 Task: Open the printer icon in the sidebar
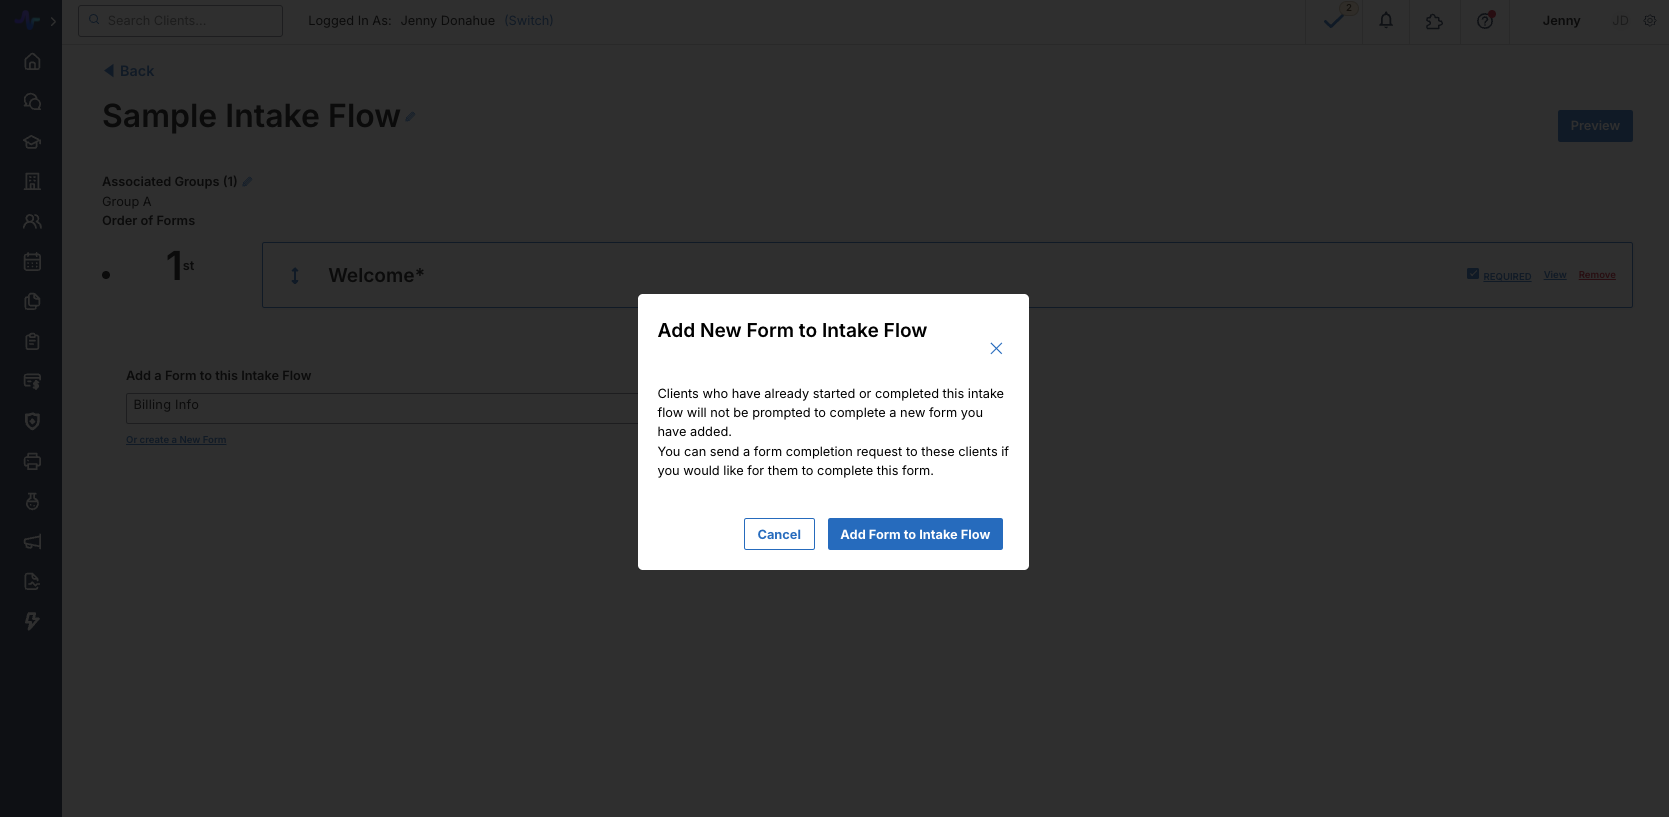click(x=32, y=462)
